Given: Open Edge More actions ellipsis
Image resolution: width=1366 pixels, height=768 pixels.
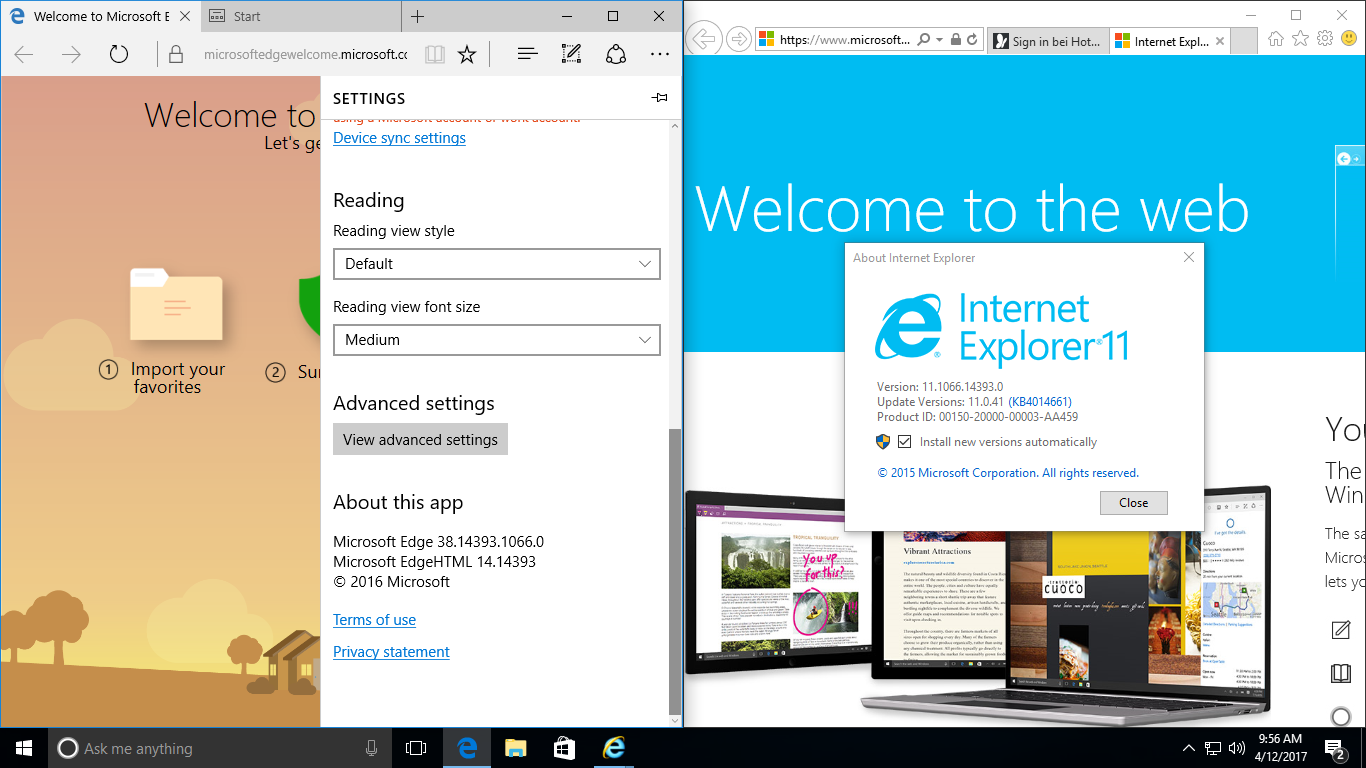Looking at the screenshot, I should click(x=660, y=55).
